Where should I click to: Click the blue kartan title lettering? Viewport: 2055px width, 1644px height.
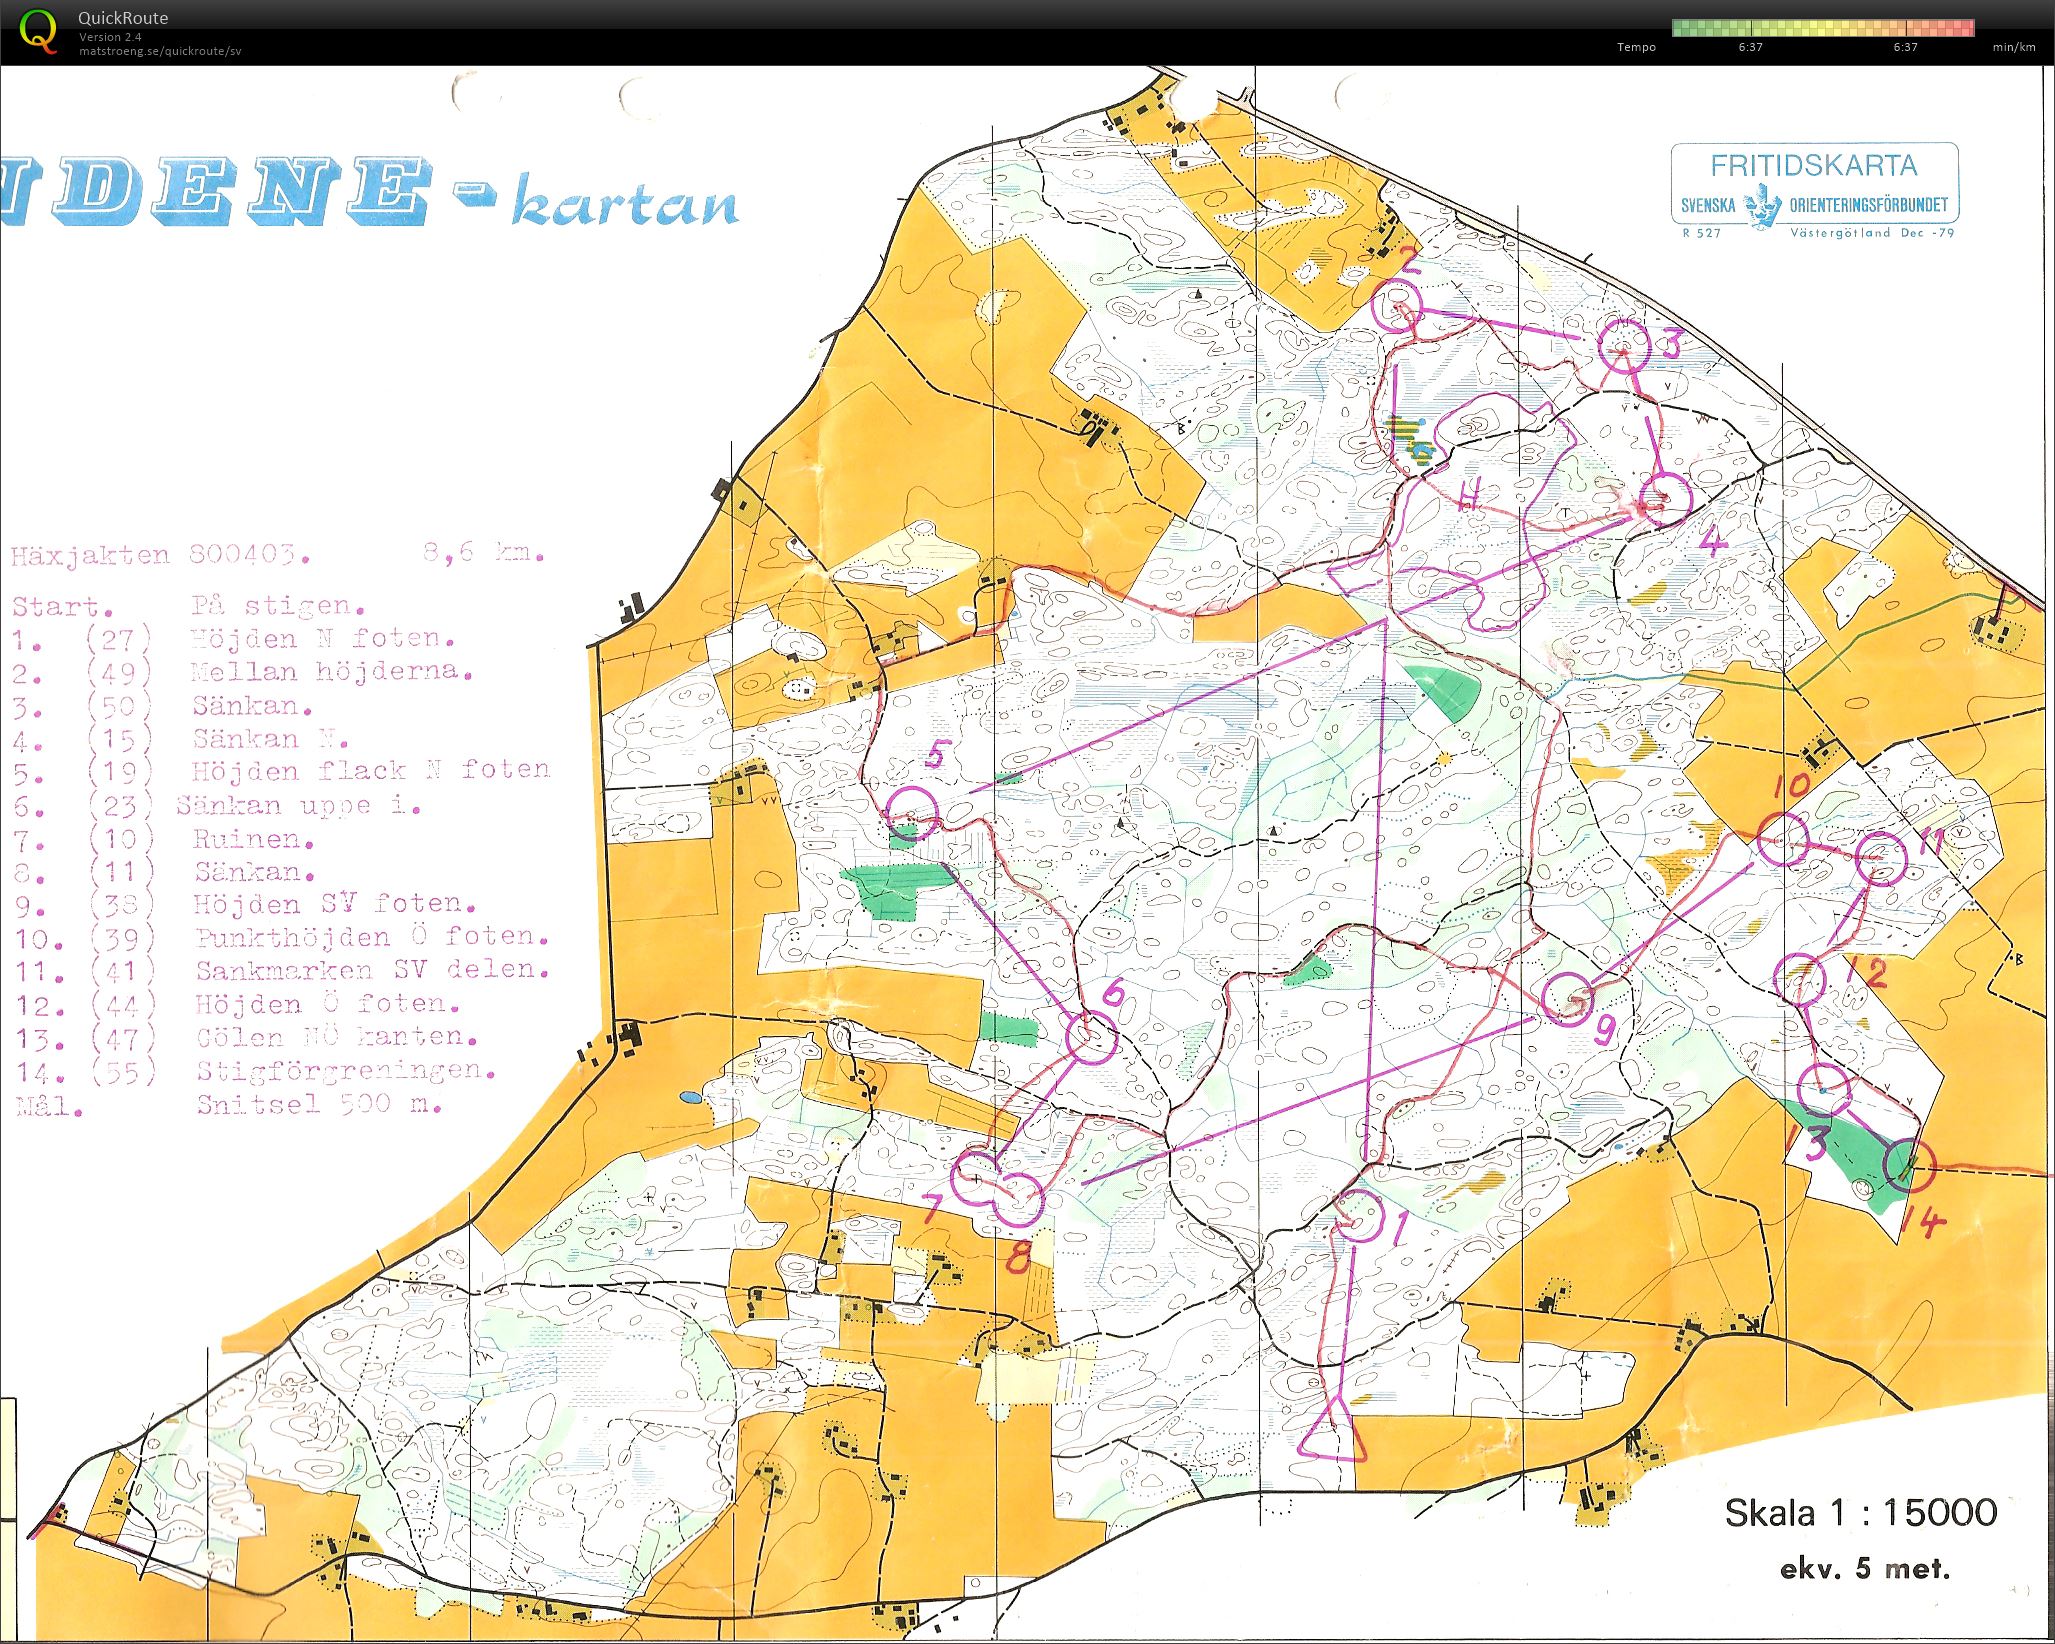pos(625,203)
